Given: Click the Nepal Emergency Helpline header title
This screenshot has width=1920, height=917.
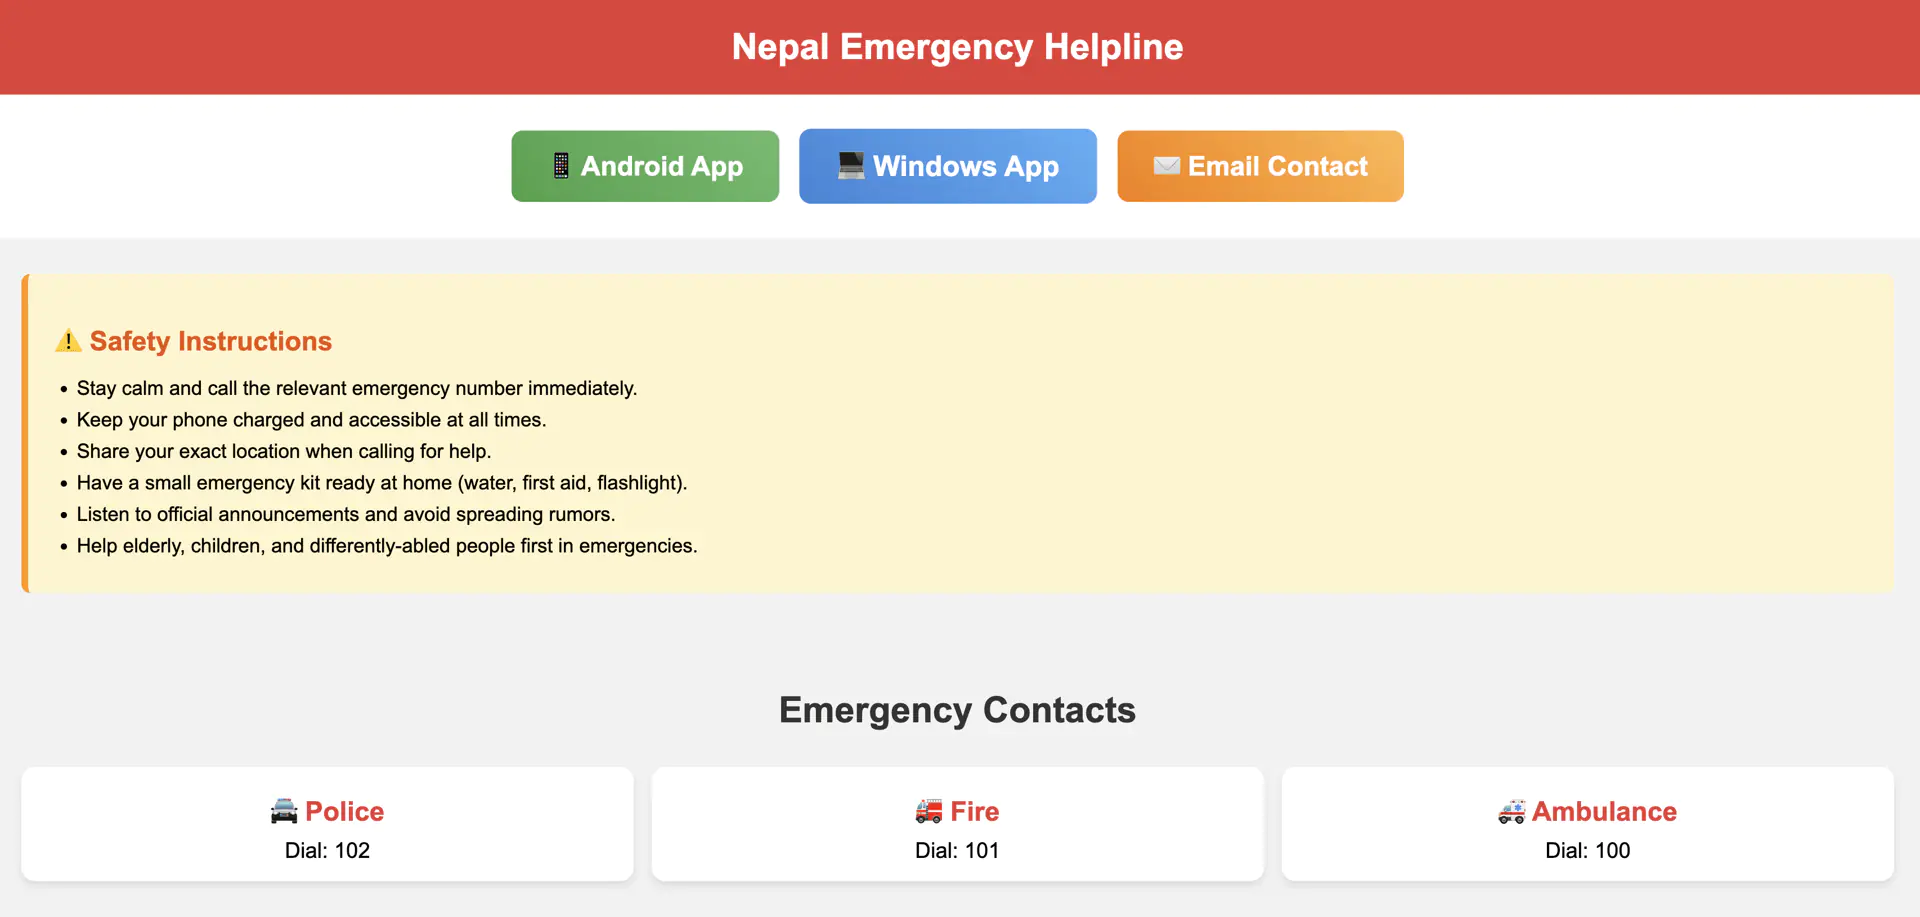Looking at the screenshot, I should point(957,47).
